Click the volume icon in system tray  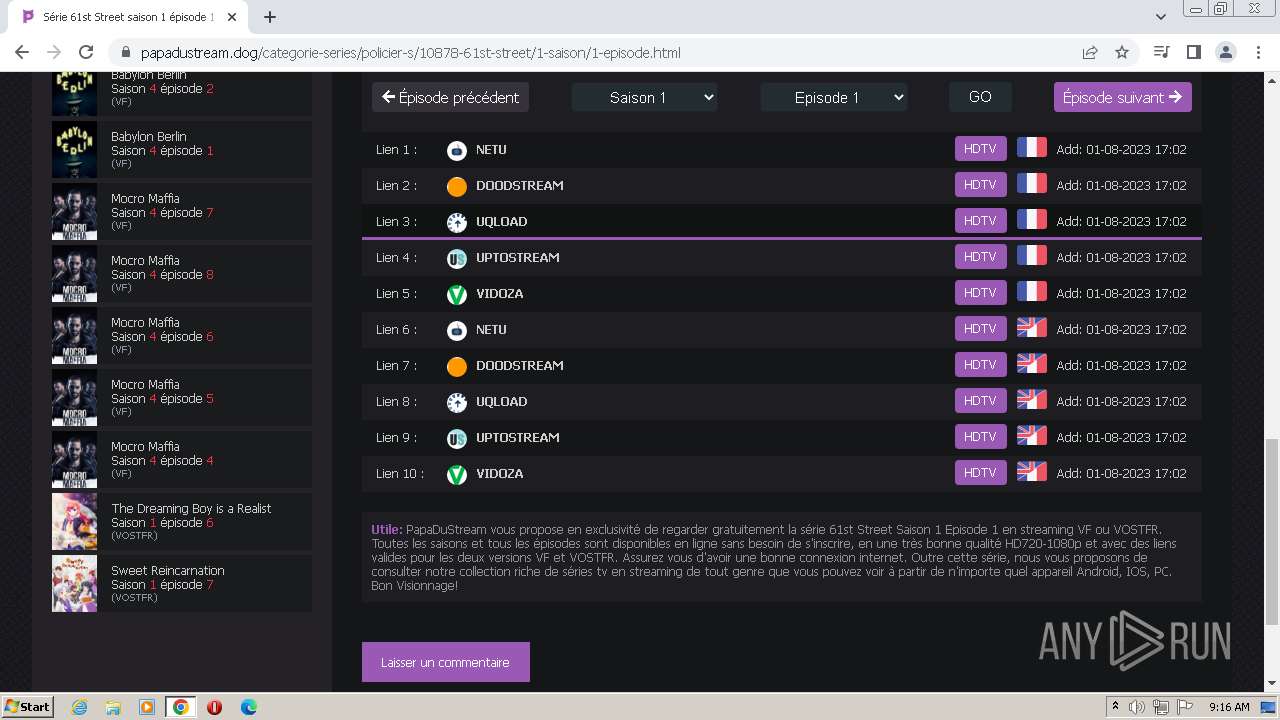pyautogui.click(x=1138, y=707)
